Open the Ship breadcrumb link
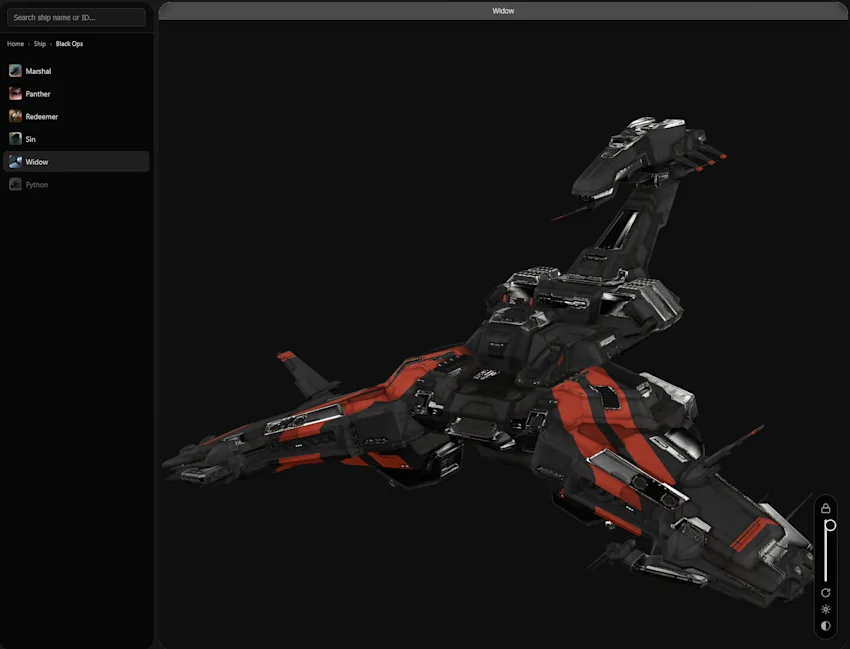 (40, 44)
